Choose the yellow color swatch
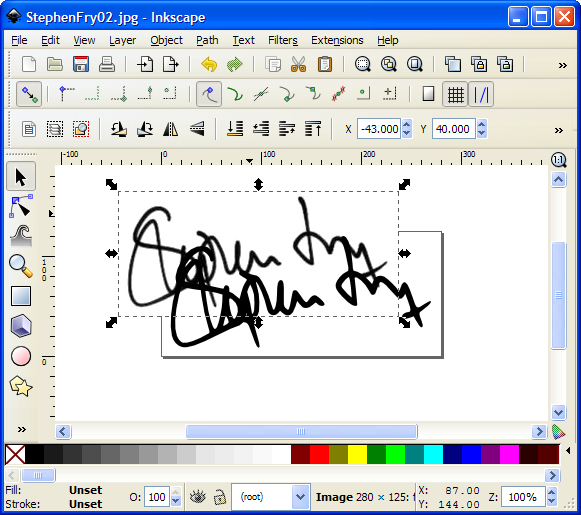581x515 pixels. pos(357,455)
